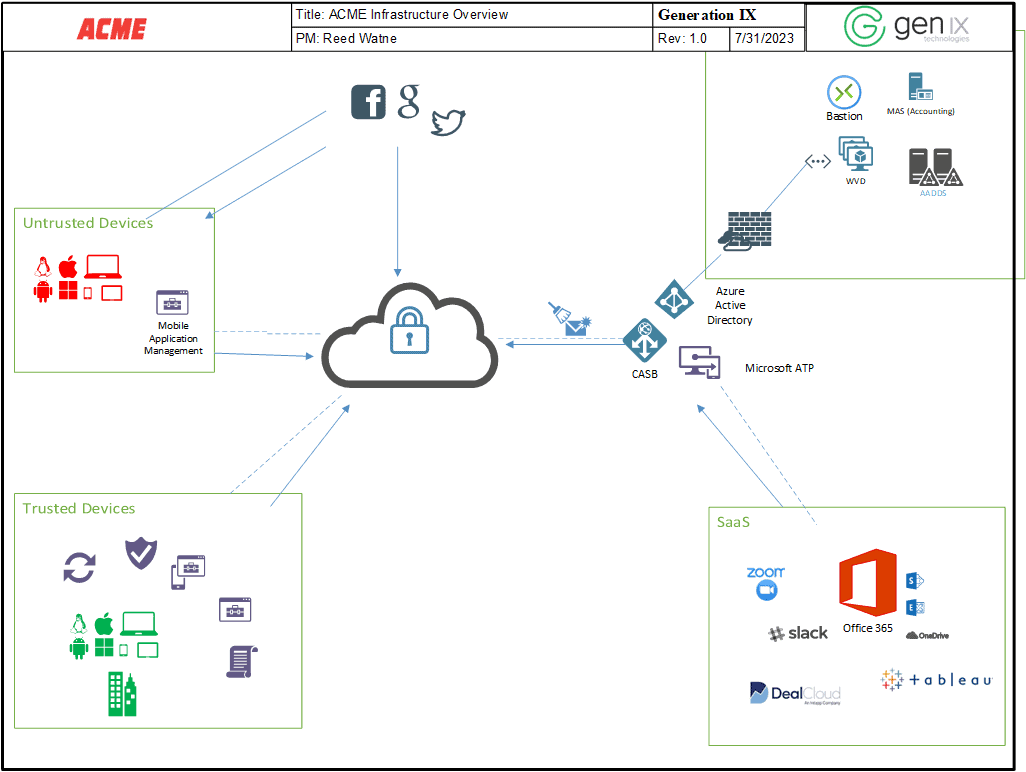This screenshot has width=1026, height=772.
Task: Click the connector arrows icon near WVD
Action: [818, 161]
